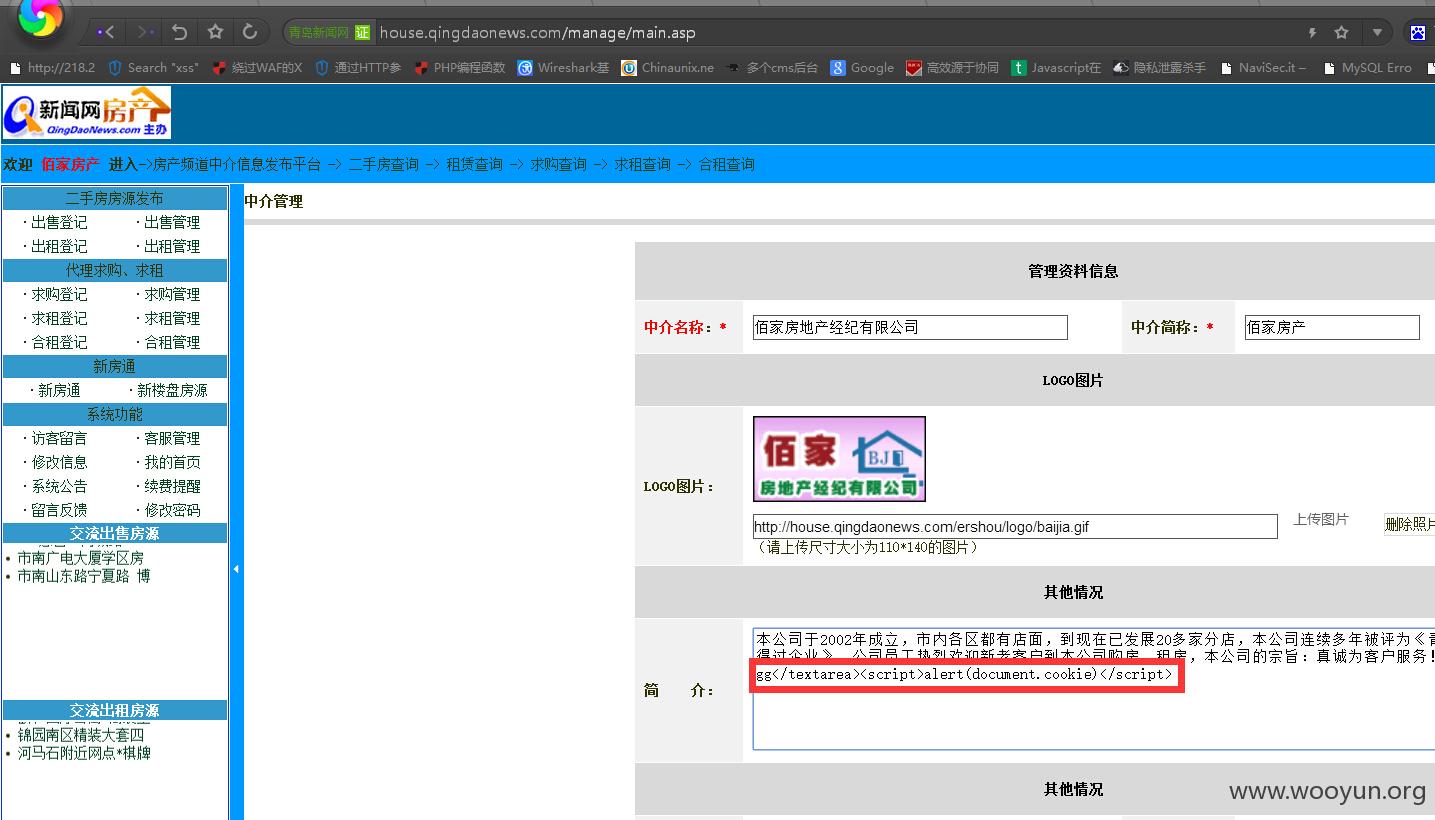This screenshot has width=1435, height=820.
Task: Go to 求租查询 in top navigation
Action: pyautogui.click(x=642, y=164)
